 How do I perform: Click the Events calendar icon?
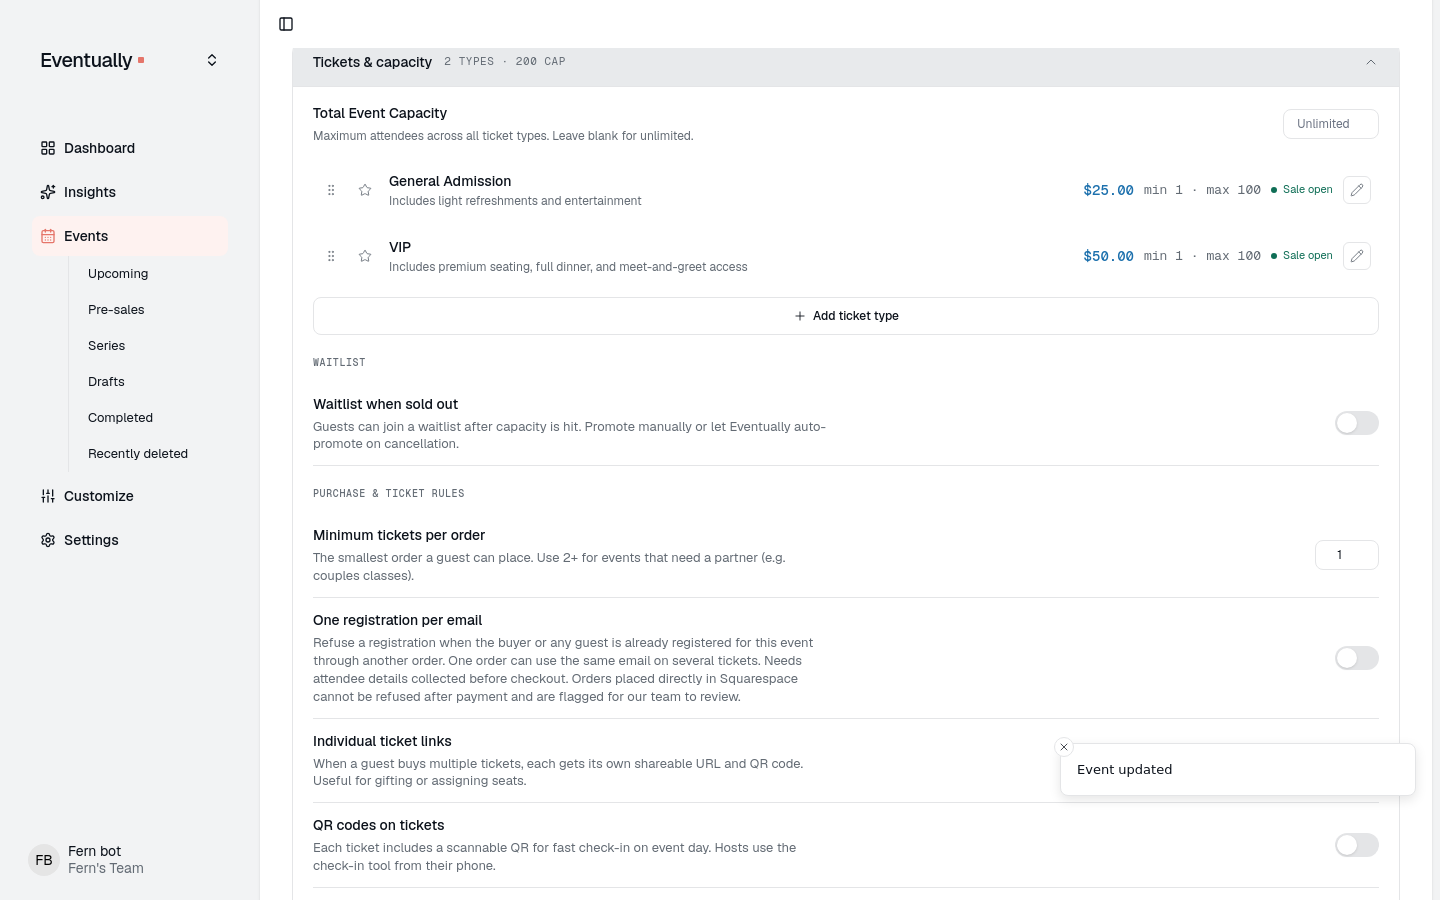[x=48, y=236]
